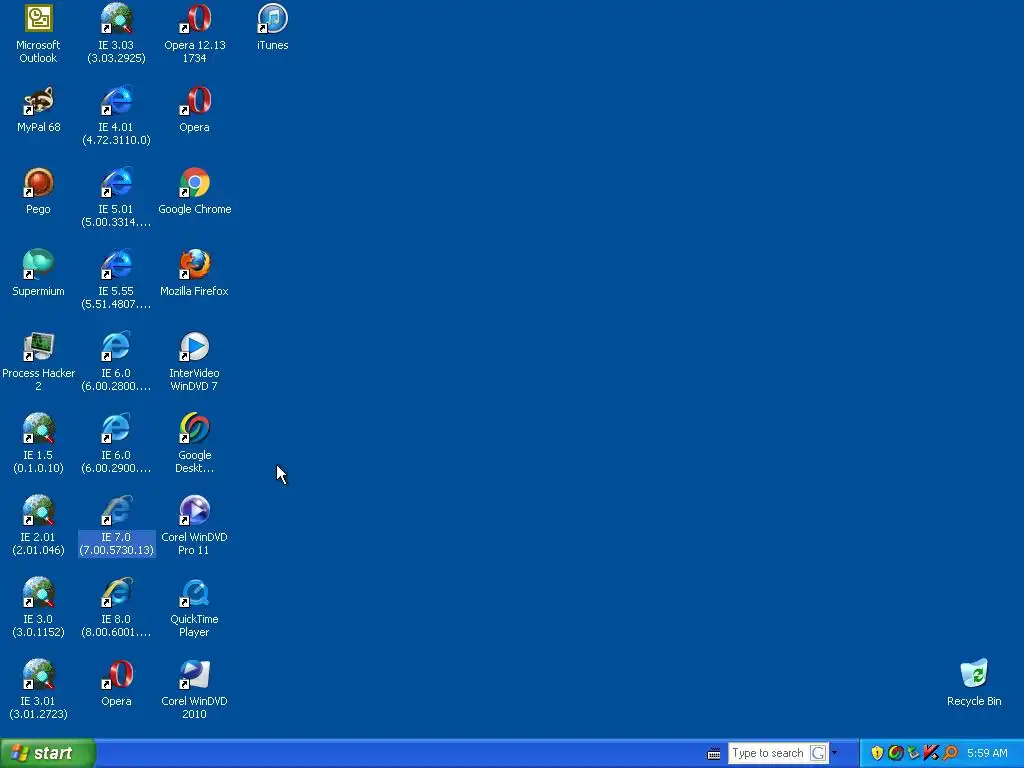The width and height of the screenshot is (1024, 768).
Task: Click the yellow security shield tray icon
Action: (x=877, y=753)
